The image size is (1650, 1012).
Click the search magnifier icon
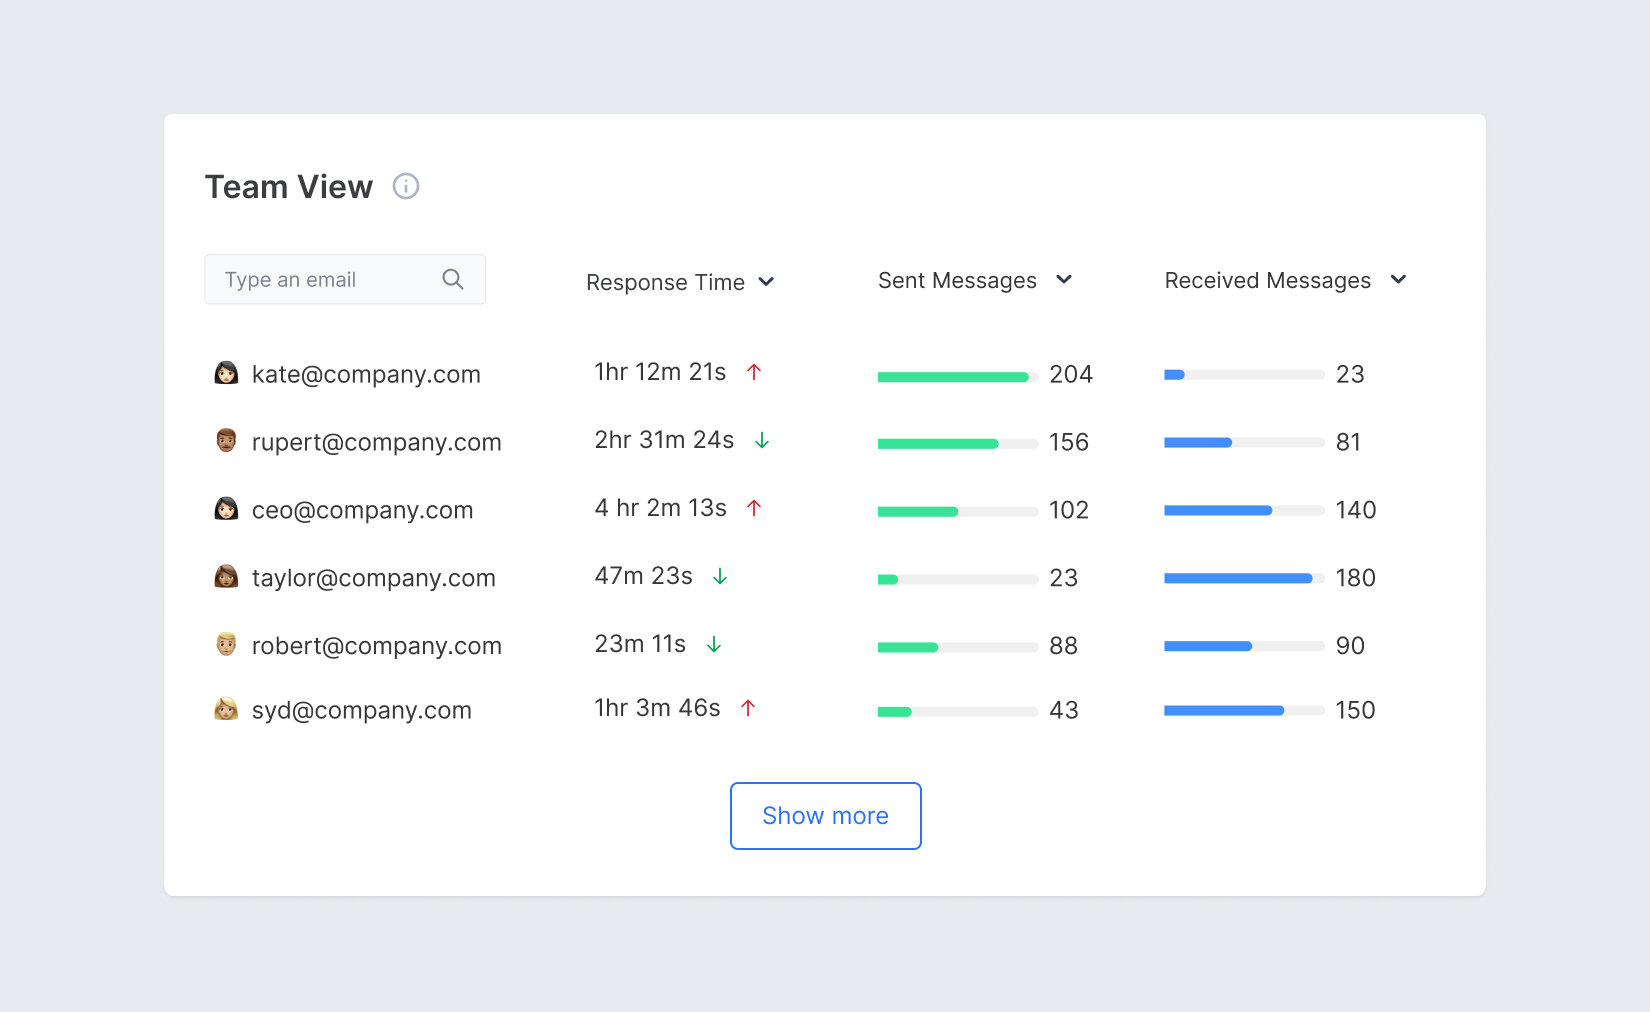point(453,279)
